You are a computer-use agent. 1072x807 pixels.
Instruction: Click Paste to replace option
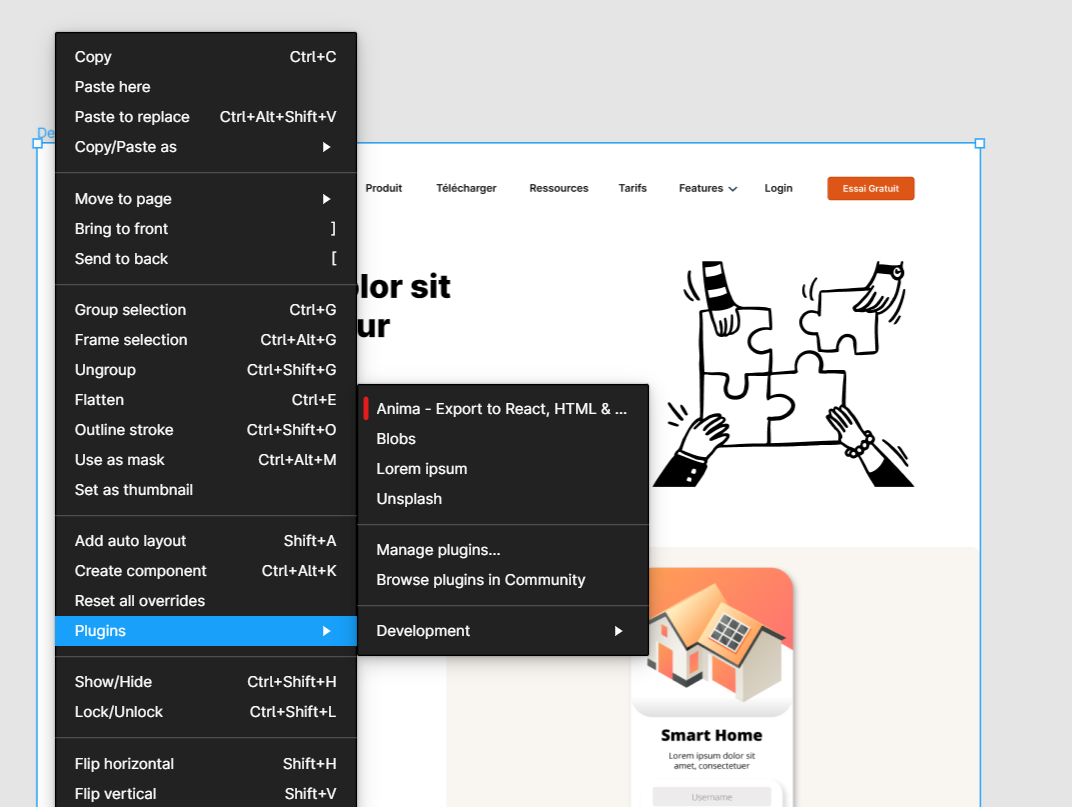206,117
